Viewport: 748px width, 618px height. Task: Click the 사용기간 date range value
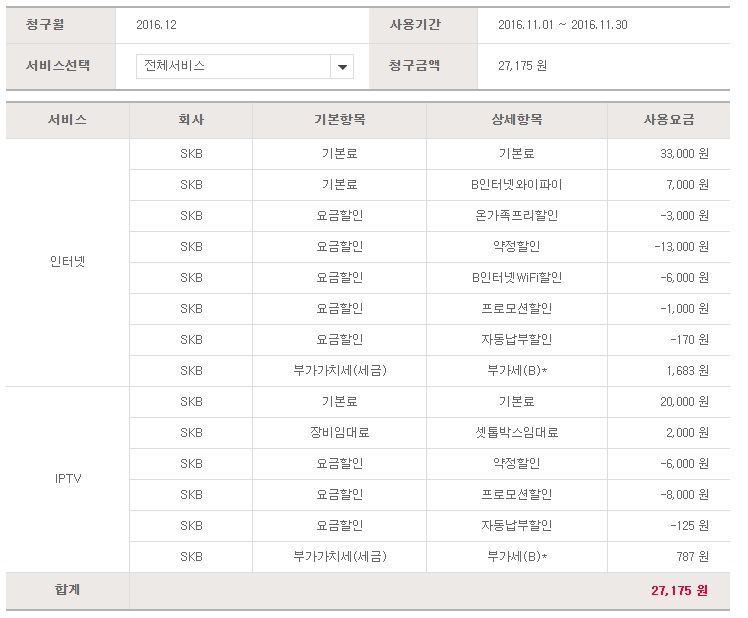562,25
